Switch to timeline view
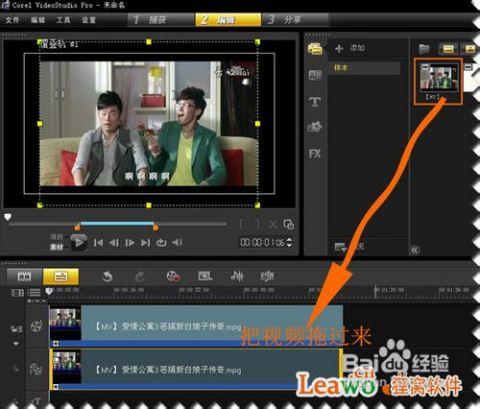 coord(61,276)
